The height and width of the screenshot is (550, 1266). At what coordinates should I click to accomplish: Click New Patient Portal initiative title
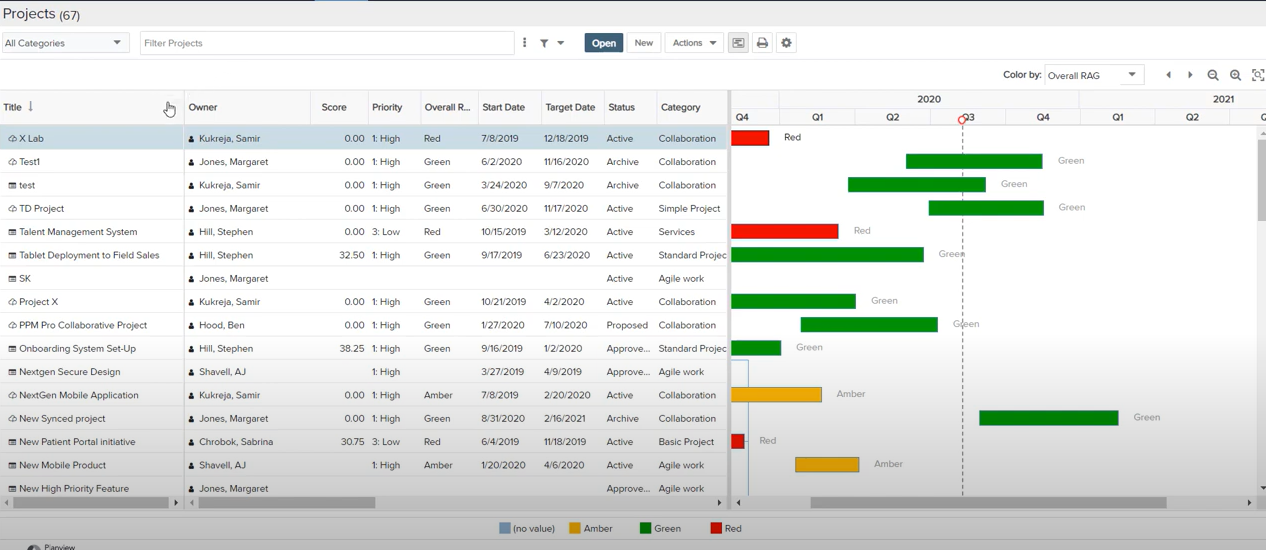(77, 442)
